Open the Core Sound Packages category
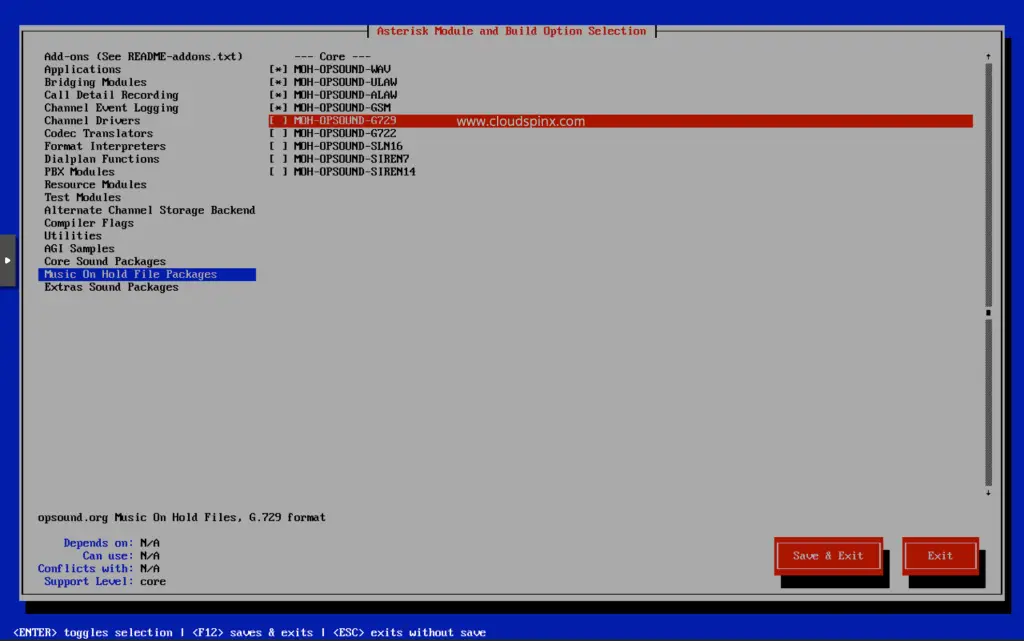Screen dimensions: 1024x641 [104, 261]
